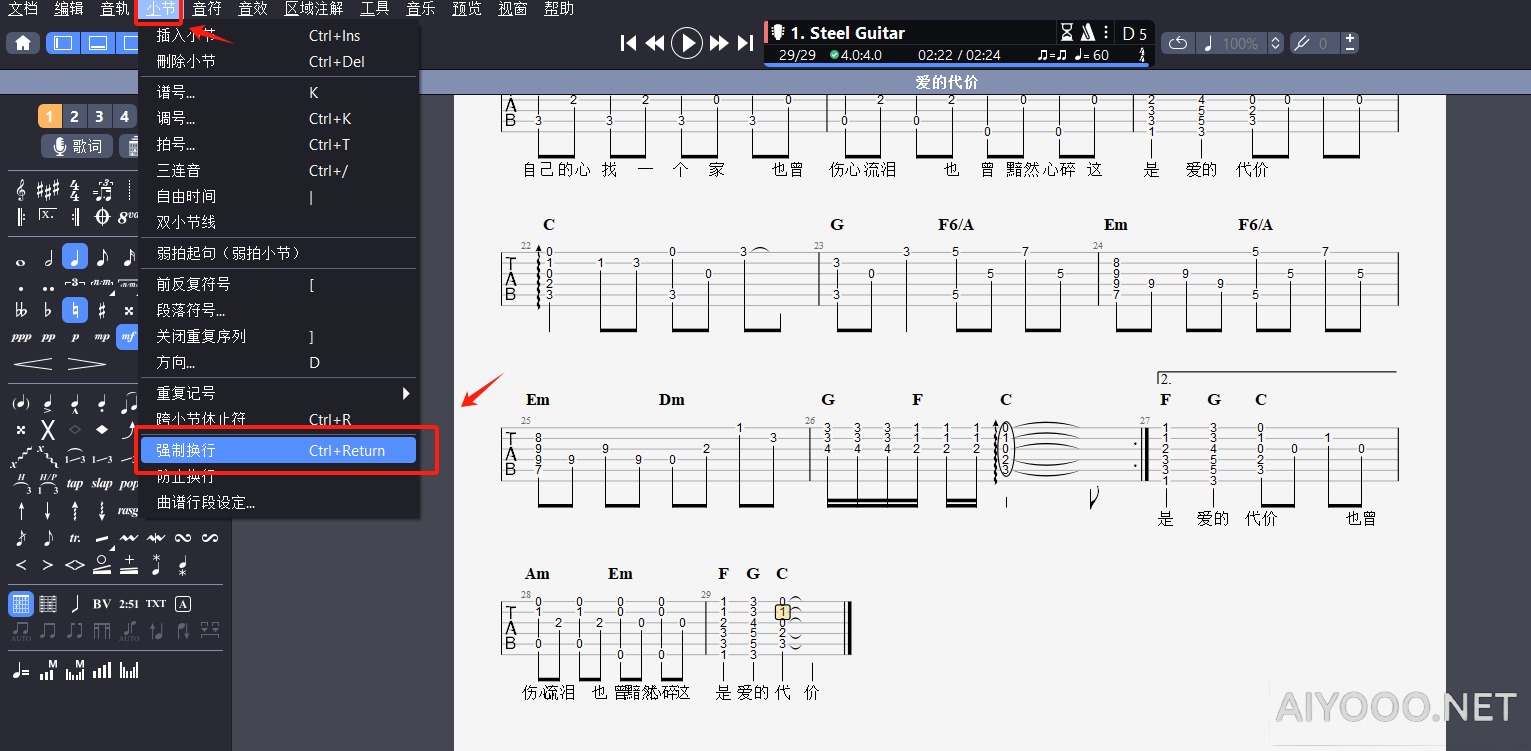Click the BV bend/vibrato icon
The image size is (1531, 751).
(x=102, y=604)
